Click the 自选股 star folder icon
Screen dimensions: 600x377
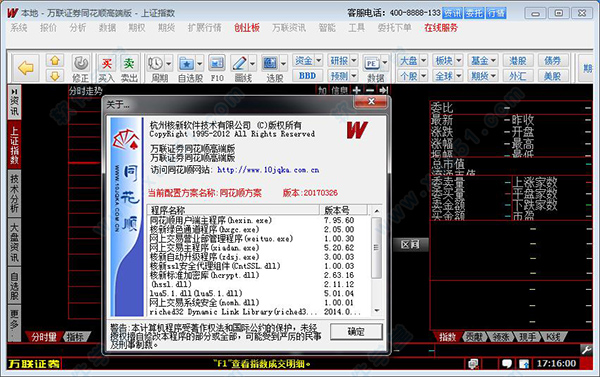coord(187,63)
